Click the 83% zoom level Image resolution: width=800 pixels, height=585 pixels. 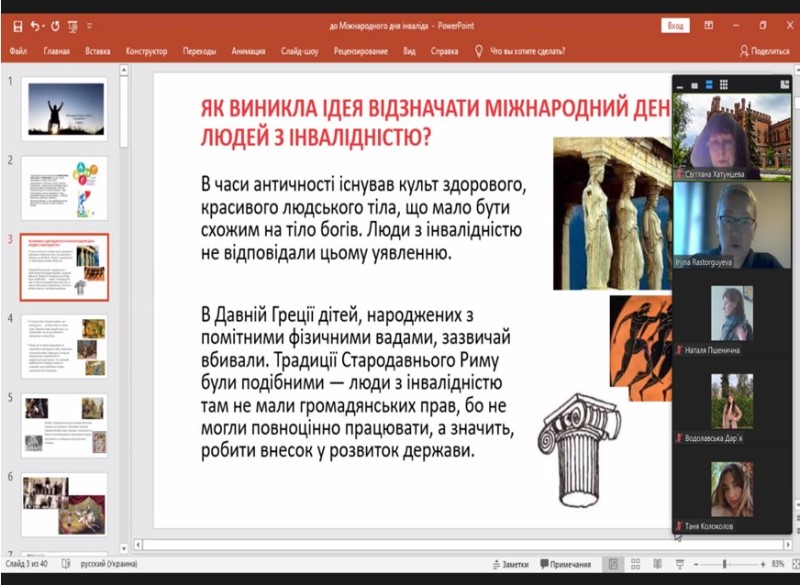778,564
